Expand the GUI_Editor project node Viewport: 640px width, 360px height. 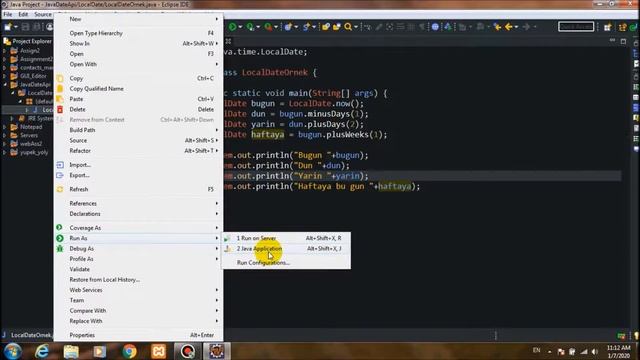(4, 76)
